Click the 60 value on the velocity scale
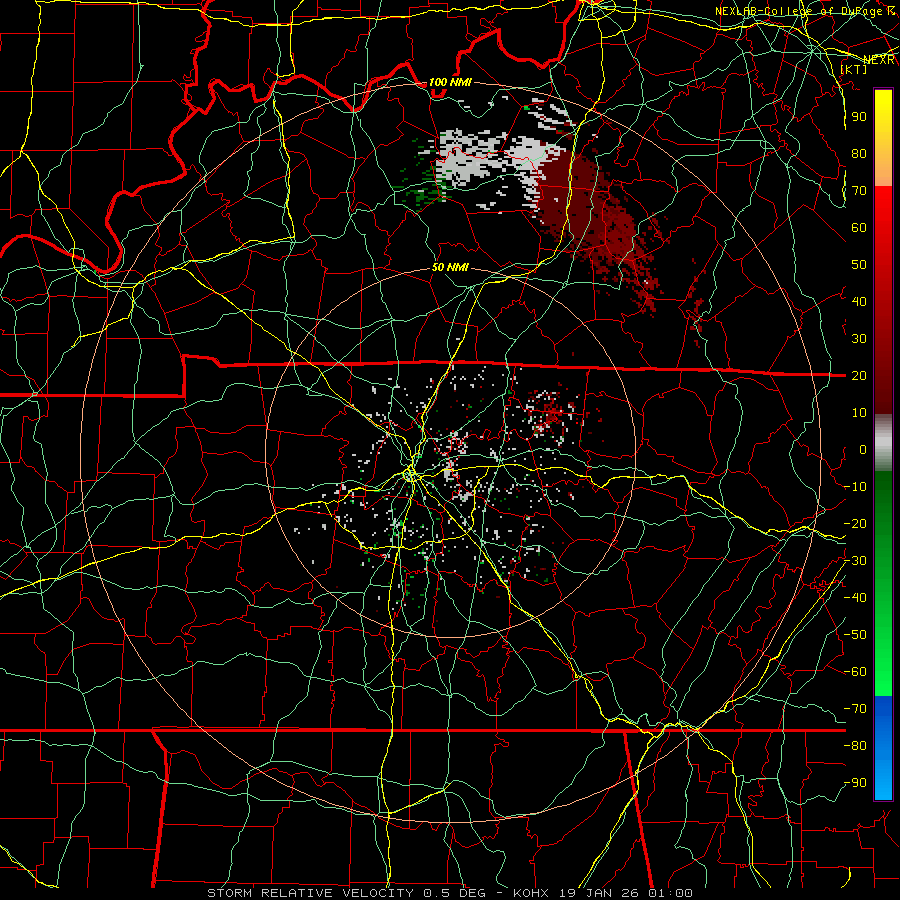 (x=859, y=228)
